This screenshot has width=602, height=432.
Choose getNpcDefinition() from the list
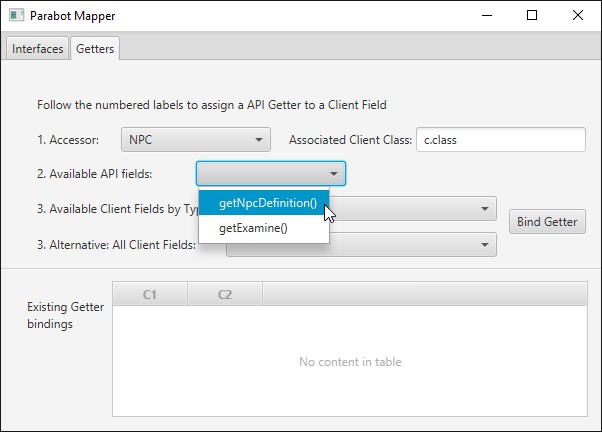tap(264, 203)
